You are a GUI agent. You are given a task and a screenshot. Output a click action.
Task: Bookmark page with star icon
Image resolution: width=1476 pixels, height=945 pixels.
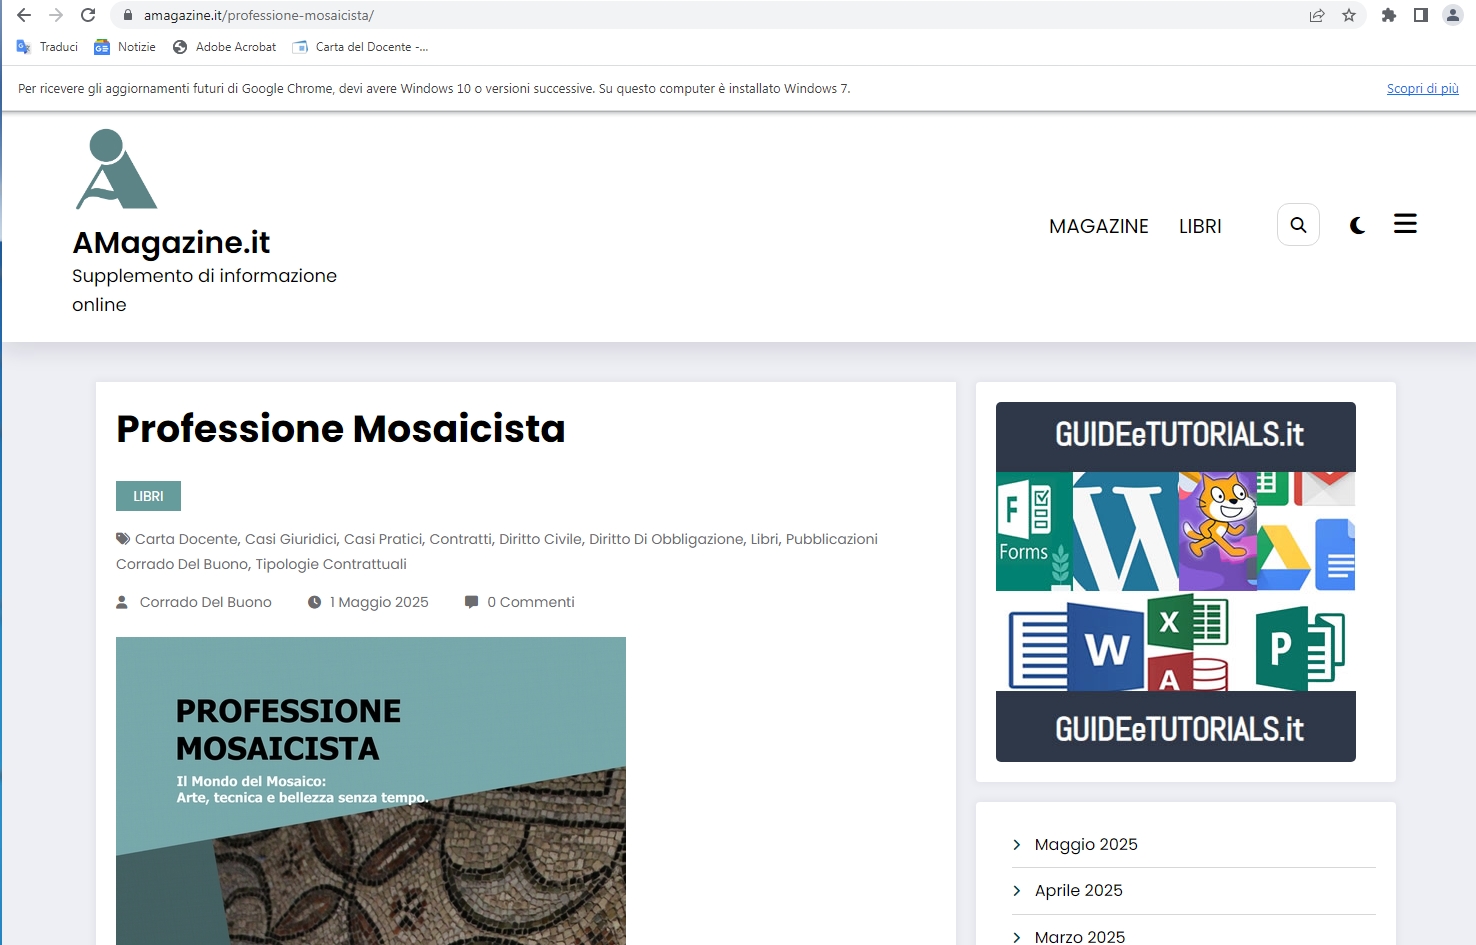tap(1349, 15)
